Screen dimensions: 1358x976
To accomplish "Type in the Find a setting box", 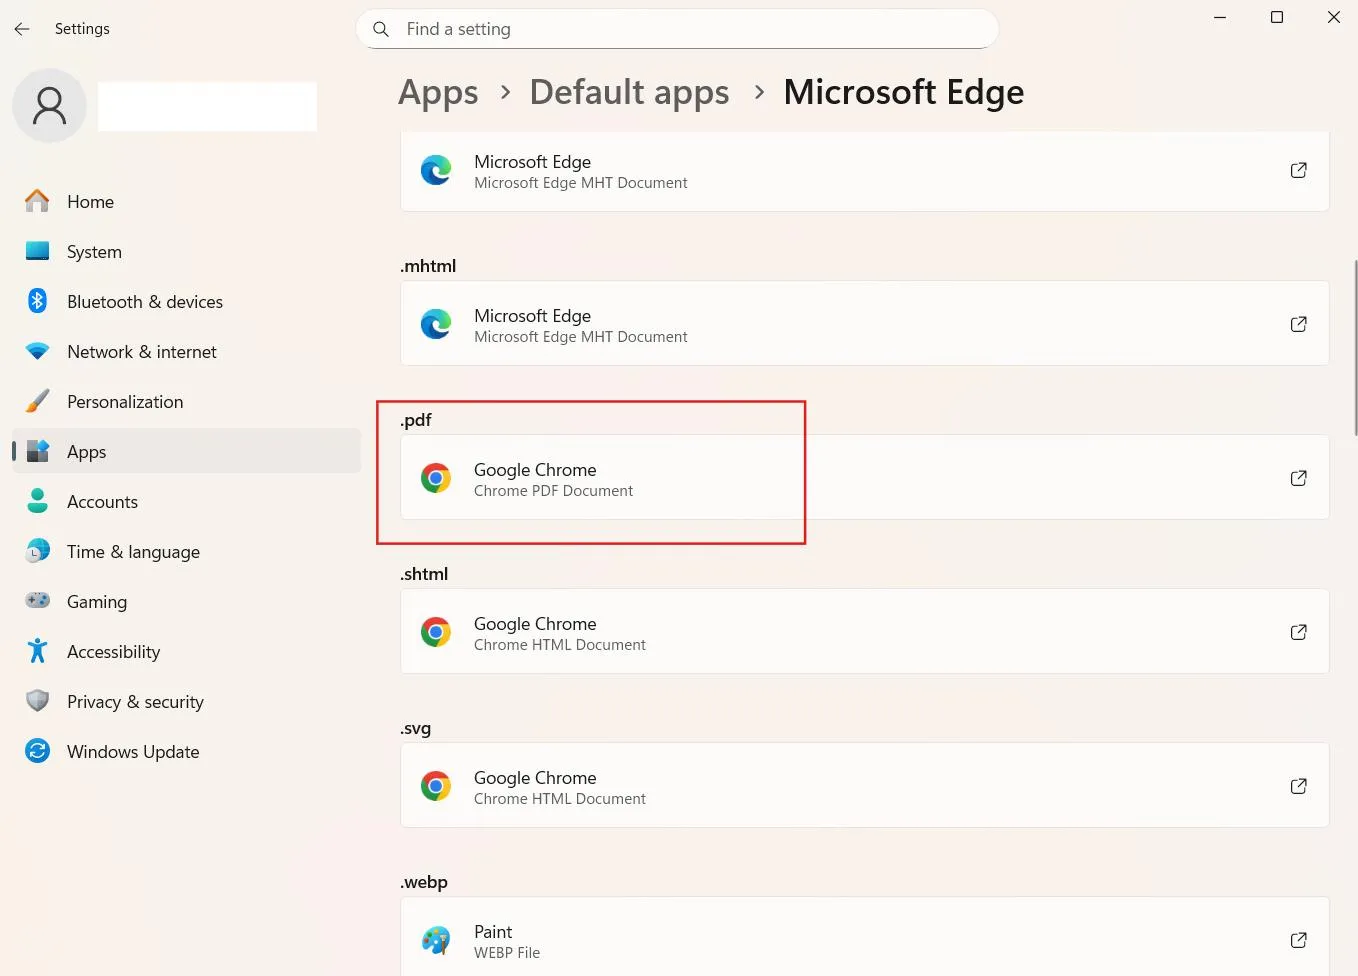I will (x=690, y=29).
